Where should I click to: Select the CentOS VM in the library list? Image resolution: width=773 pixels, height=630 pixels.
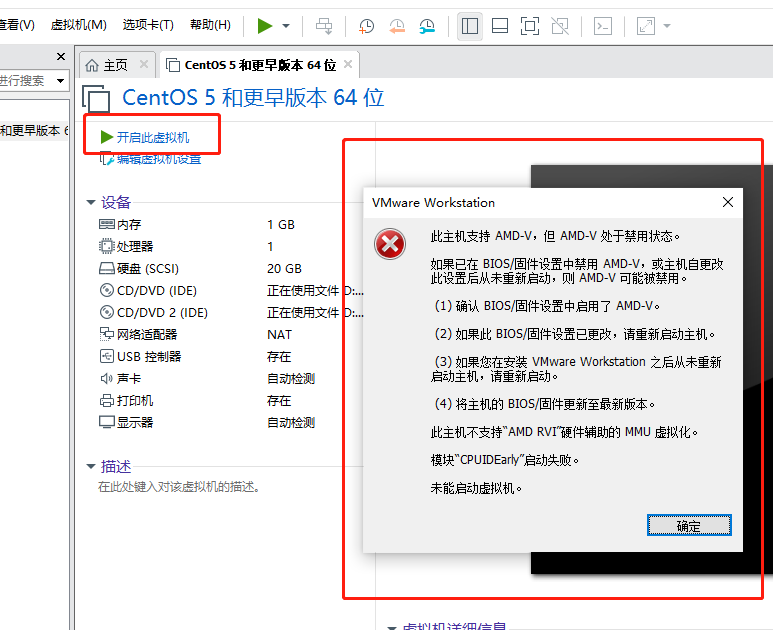click(x=34, y=131)
